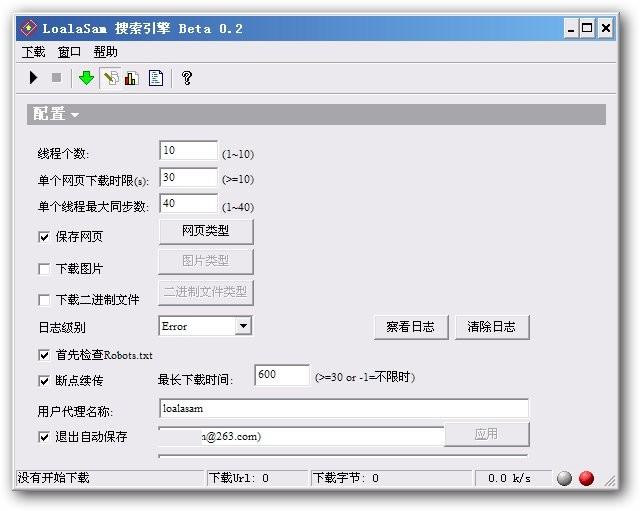Open the document log icon
The image size is (640, 511).
(x=156, y=78)
